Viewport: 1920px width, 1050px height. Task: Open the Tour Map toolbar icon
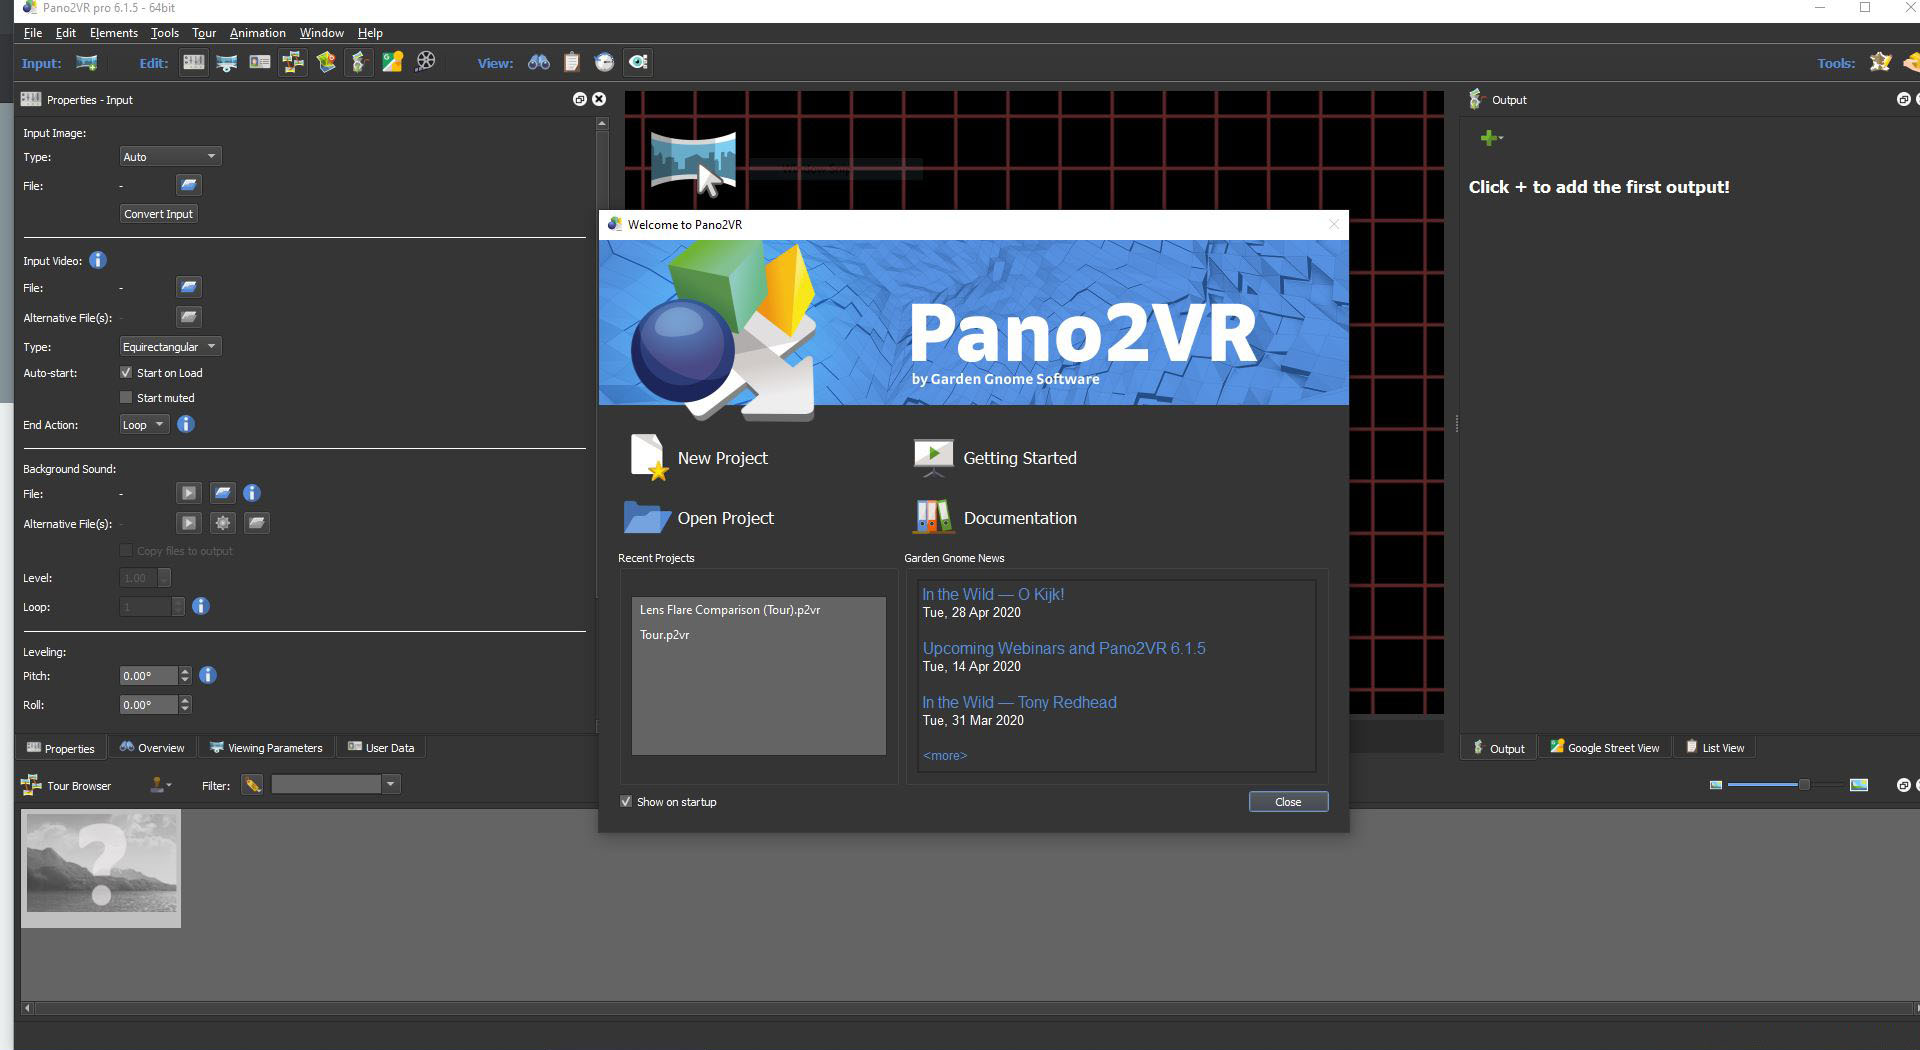pos(326,63)
